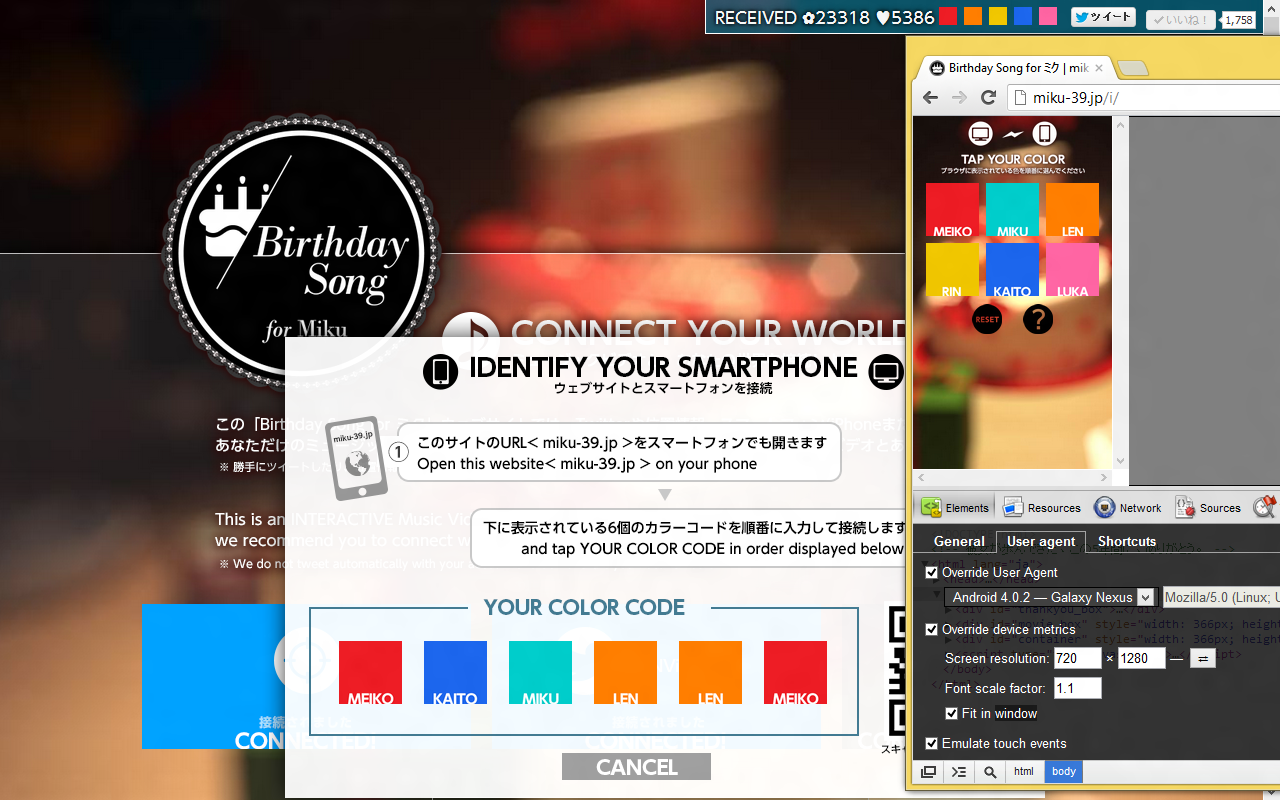
Task: Toggle Emulate touch events checkbox
Action: click(932, 743)
